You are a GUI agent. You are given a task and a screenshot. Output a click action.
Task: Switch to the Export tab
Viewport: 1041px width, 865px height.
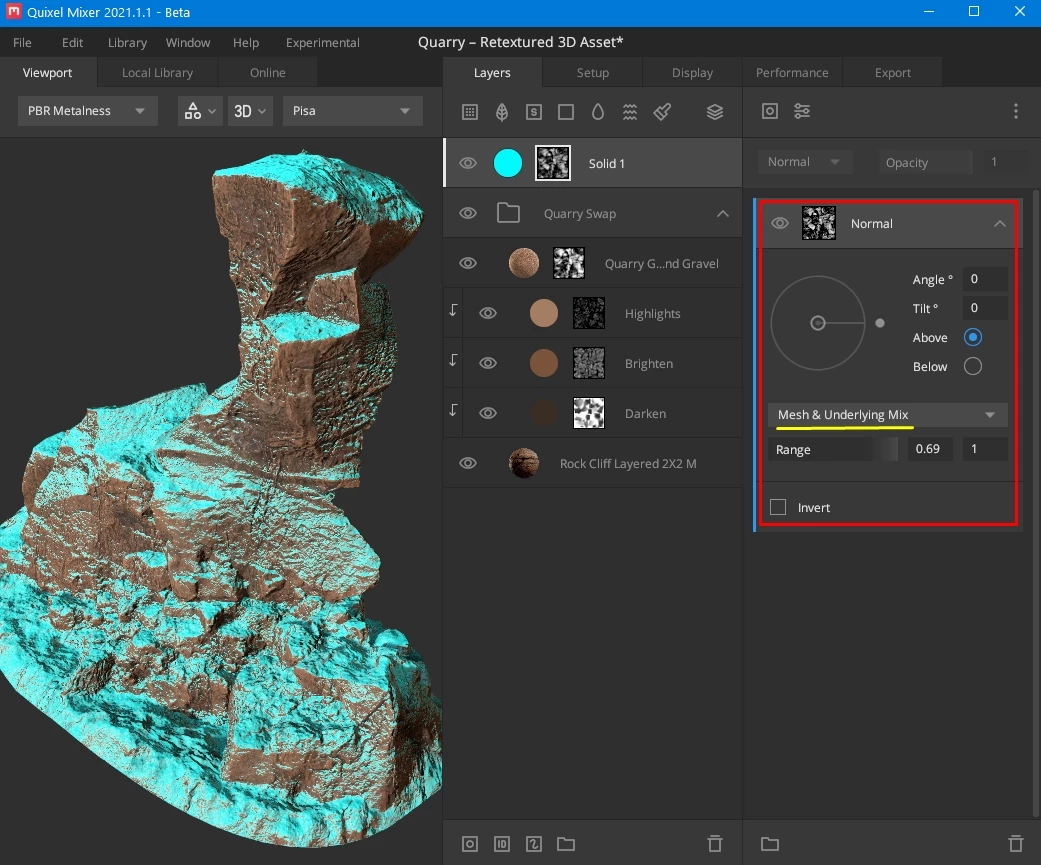point(892,72)
